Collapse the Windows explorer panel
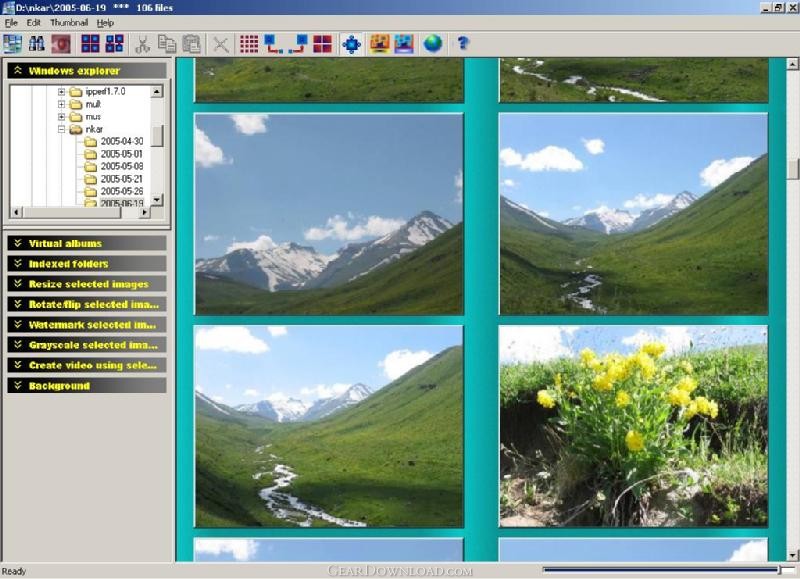 pyautogui.click(x=87, y=70)
